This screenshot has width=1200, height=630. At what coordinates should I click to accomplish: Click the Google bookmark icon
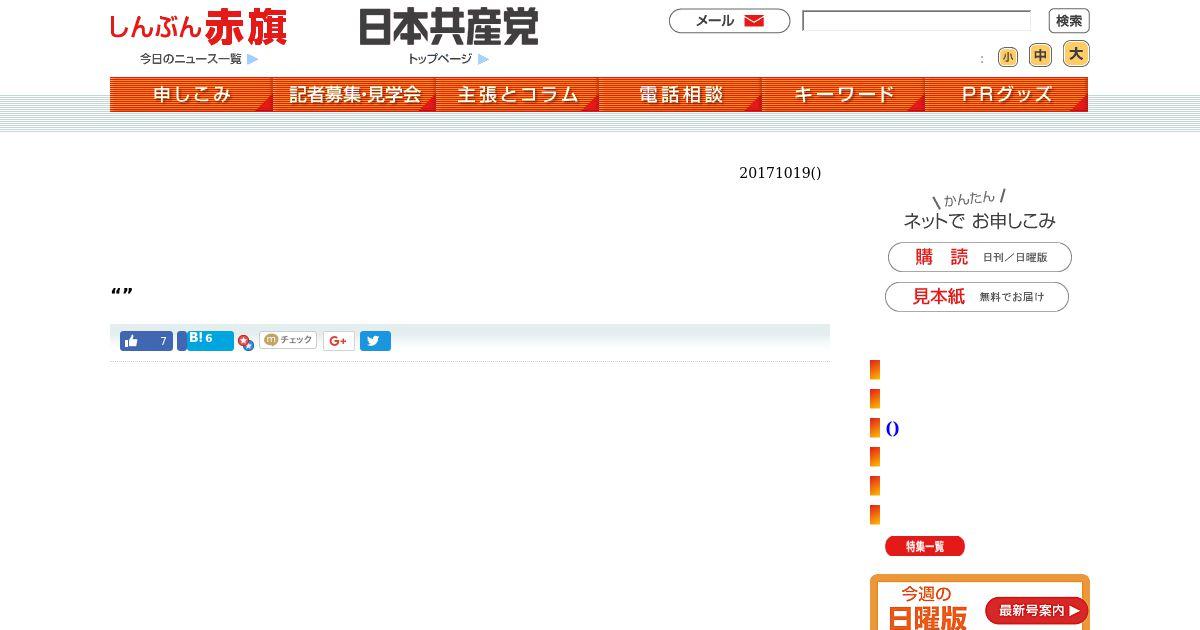click(x=246, y=343)
